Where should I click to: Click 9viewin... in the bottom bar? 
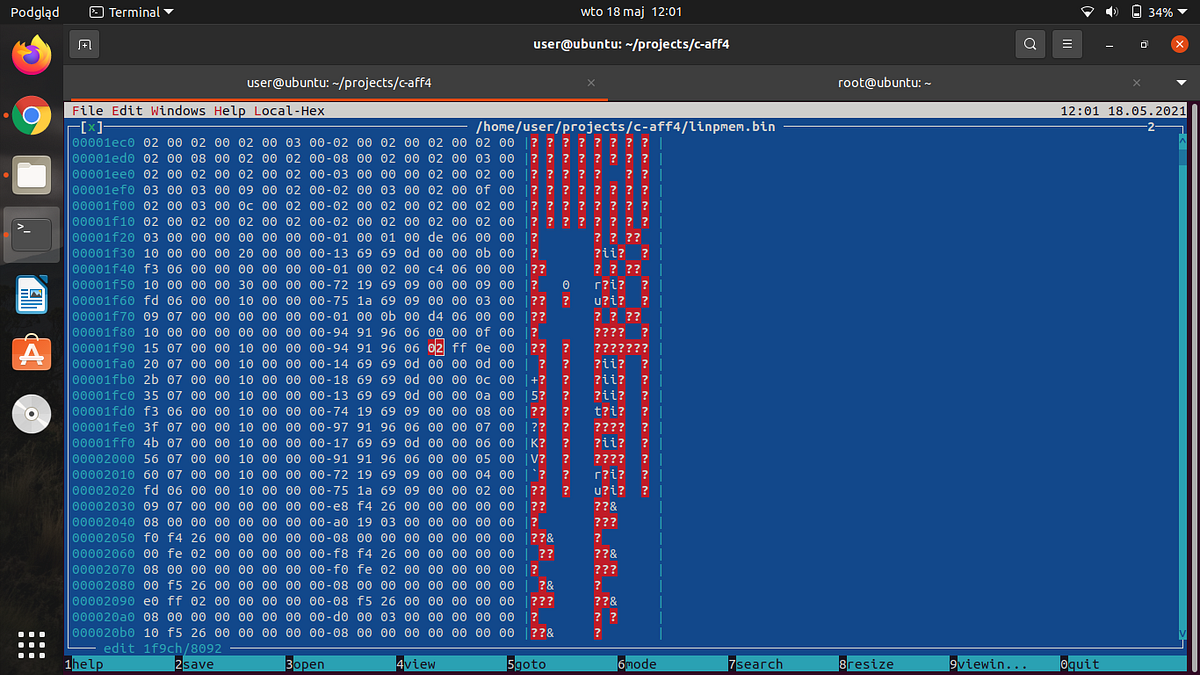(990, 664)
